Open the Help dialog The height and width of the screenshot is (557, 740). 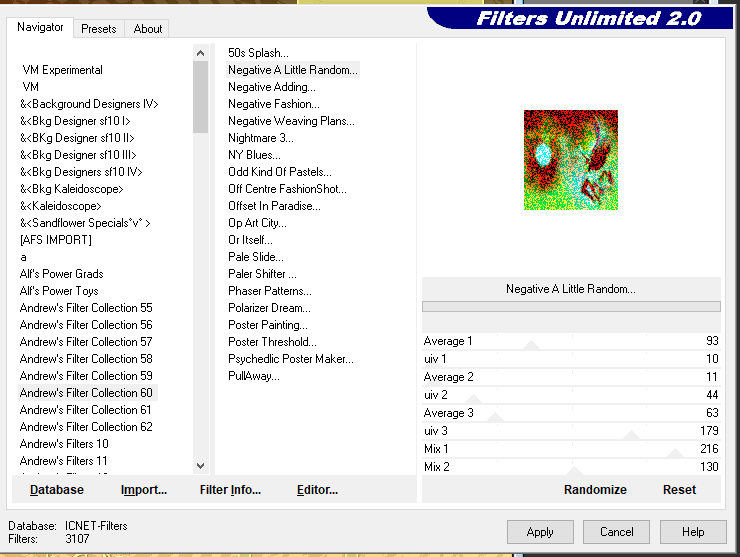point(693,531)
